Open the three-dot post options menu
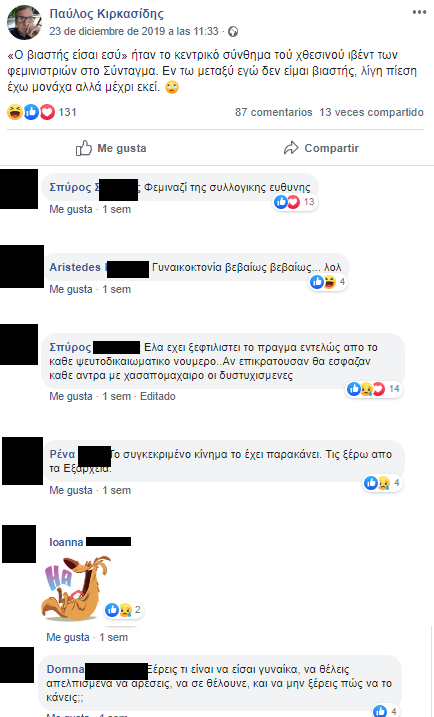The height and width of the screenshot is (717, 434). click(419, 12)
